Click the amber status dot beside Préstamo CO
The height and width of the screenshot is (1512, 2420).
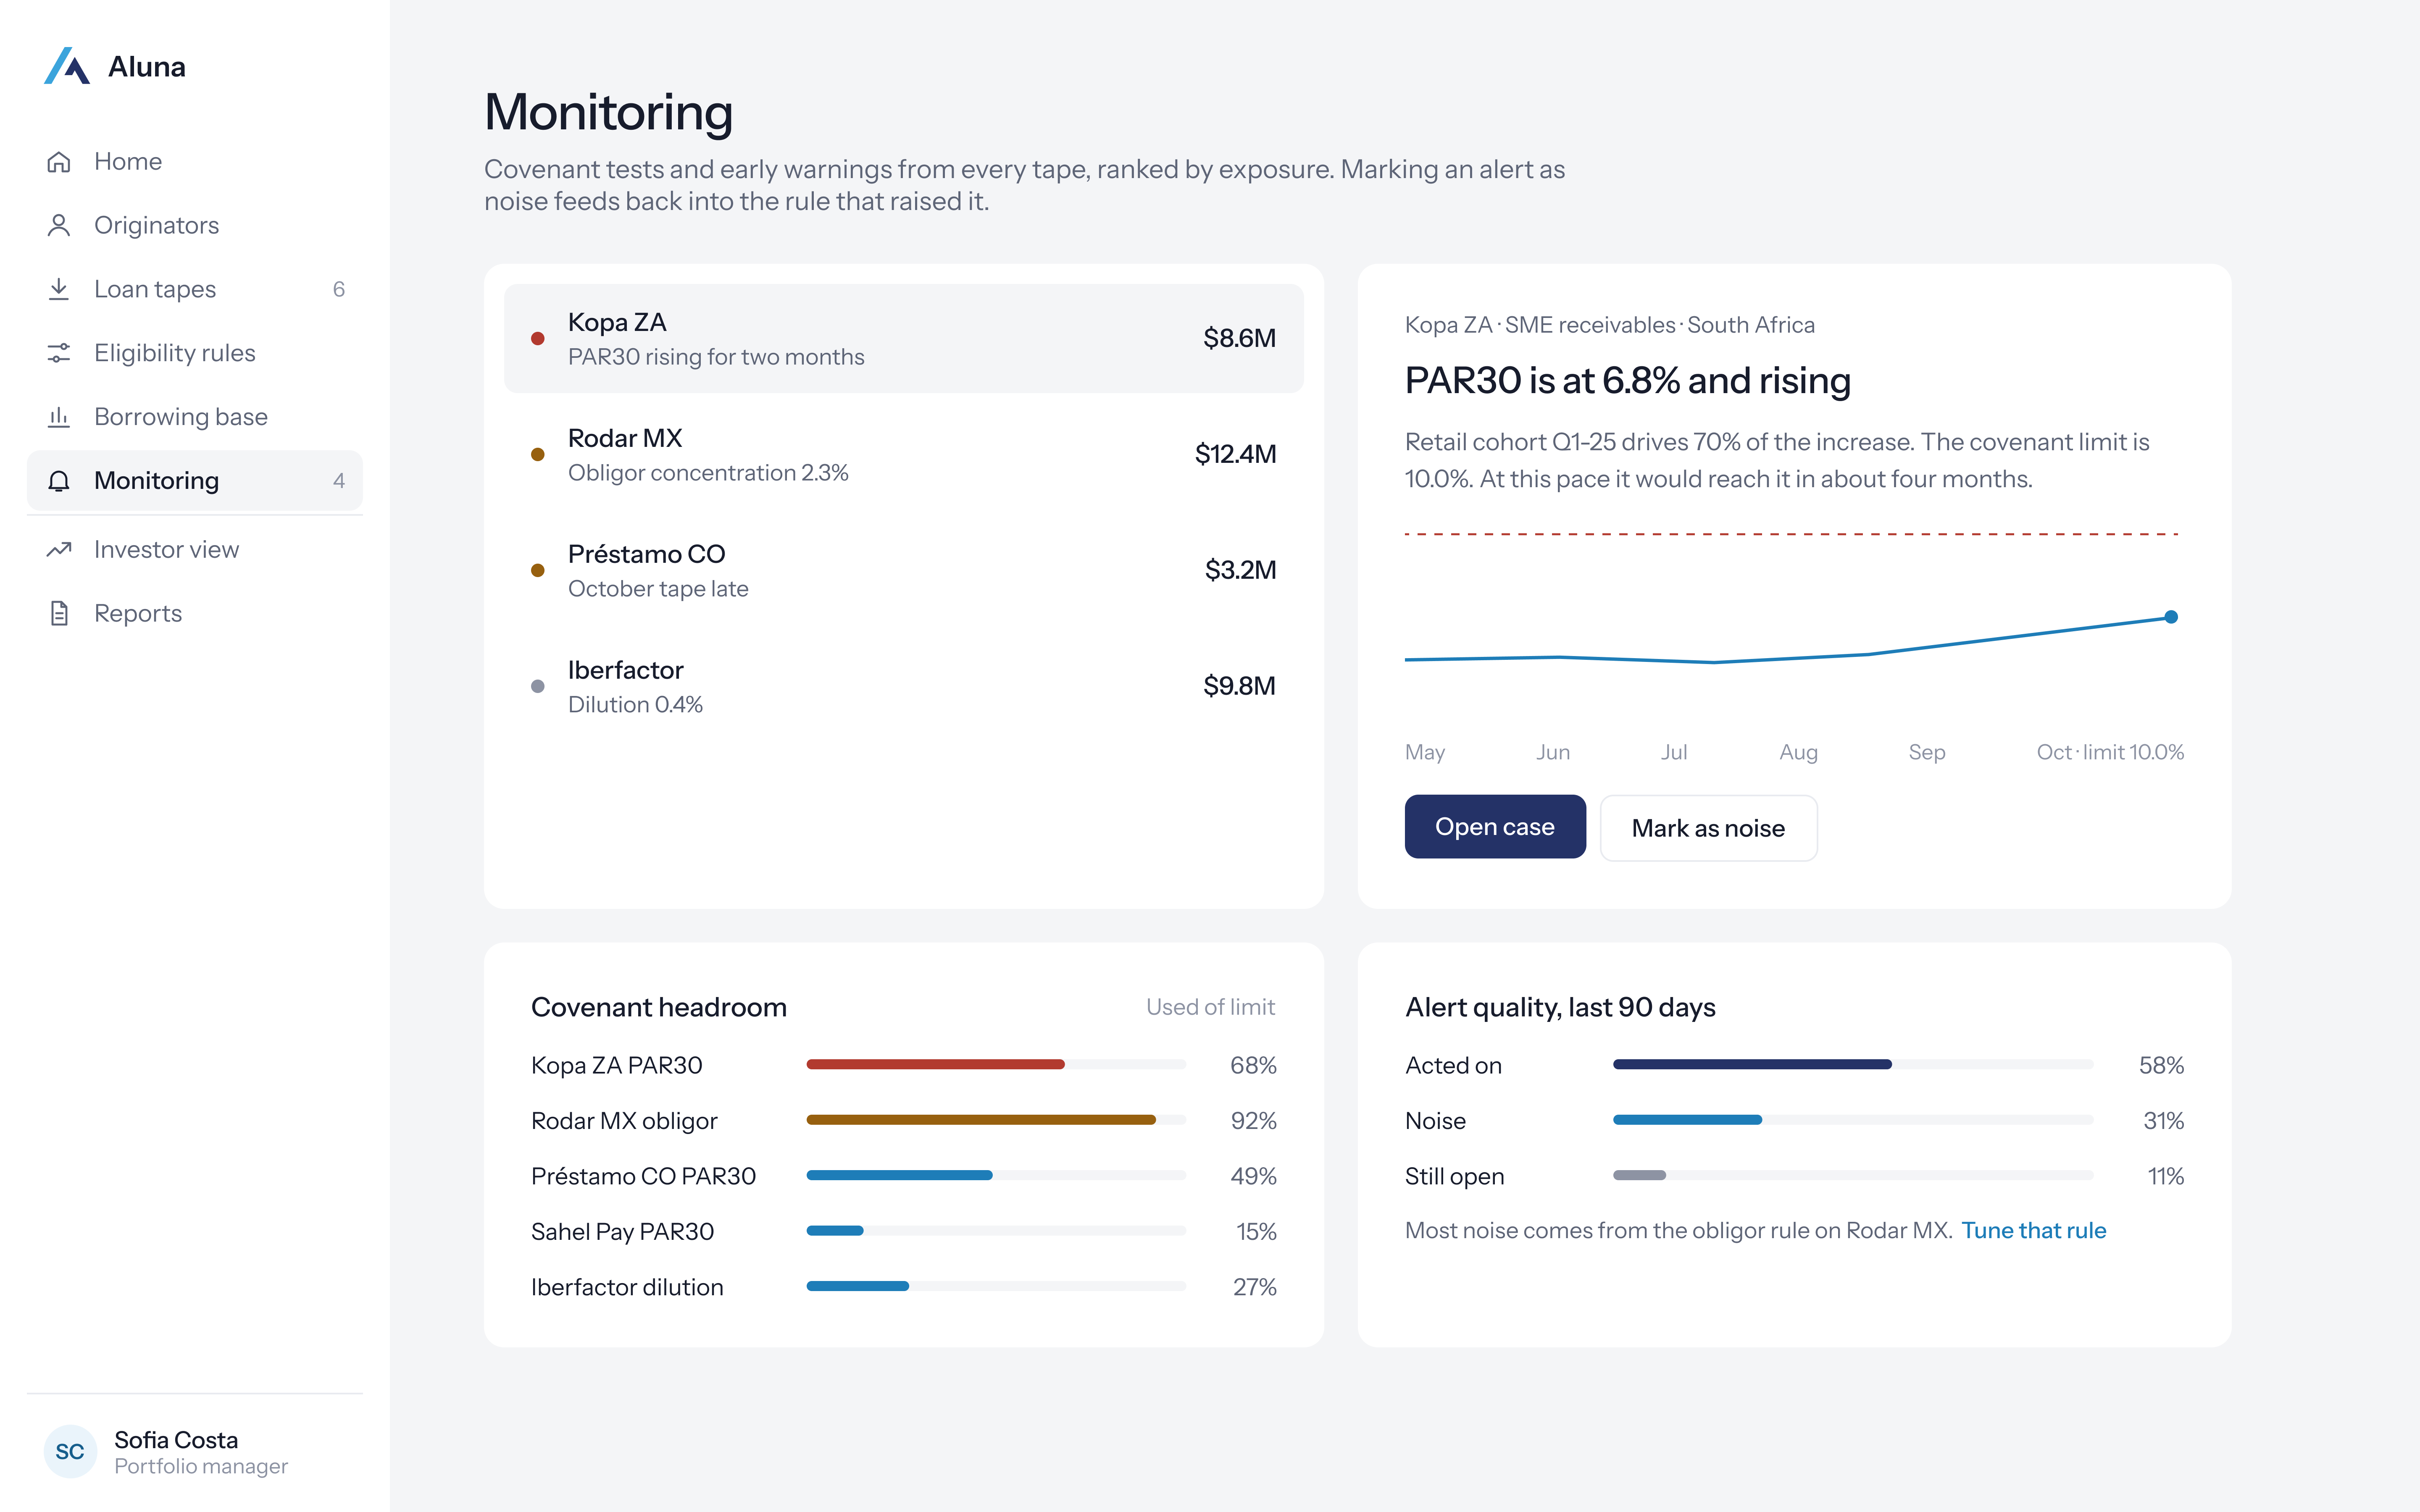coord(538,570)
